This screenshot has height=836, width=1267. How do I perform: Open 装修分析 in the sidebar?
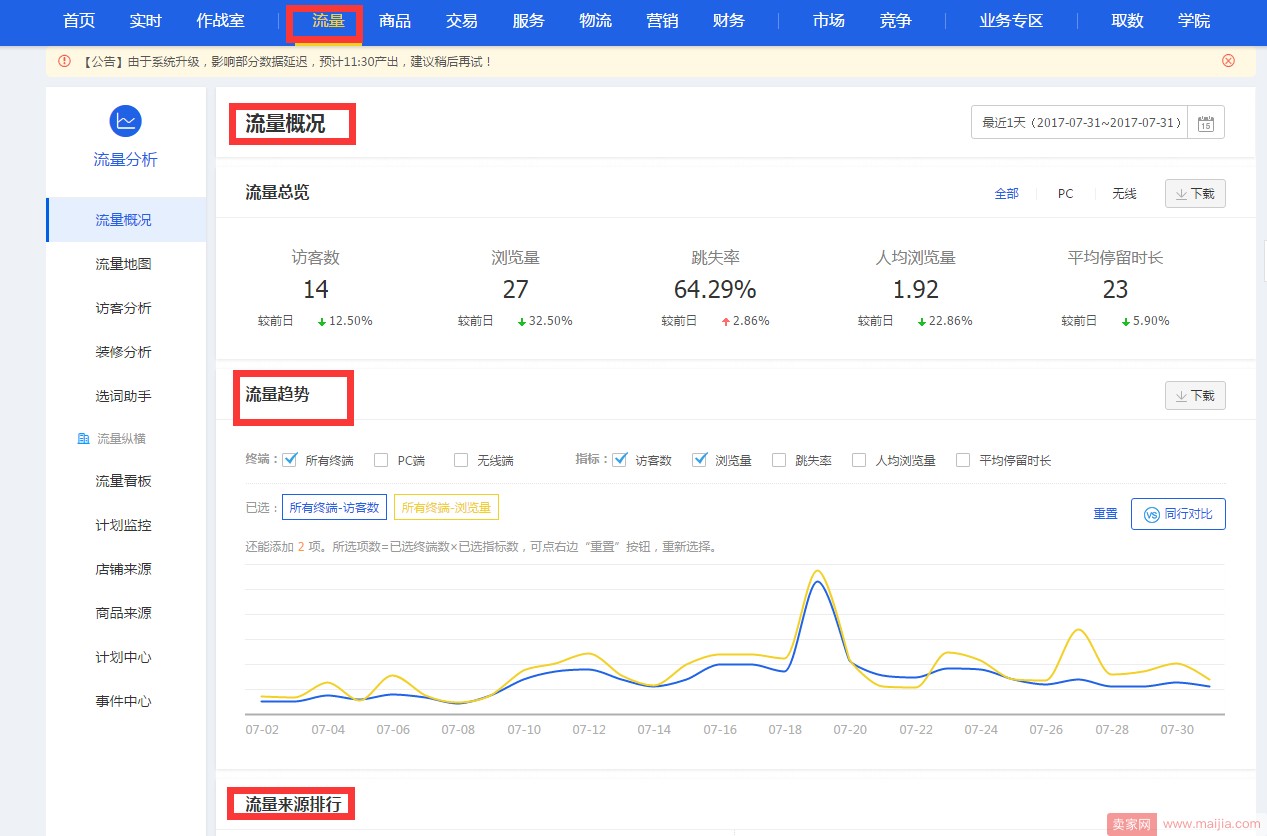pos(126,352)
